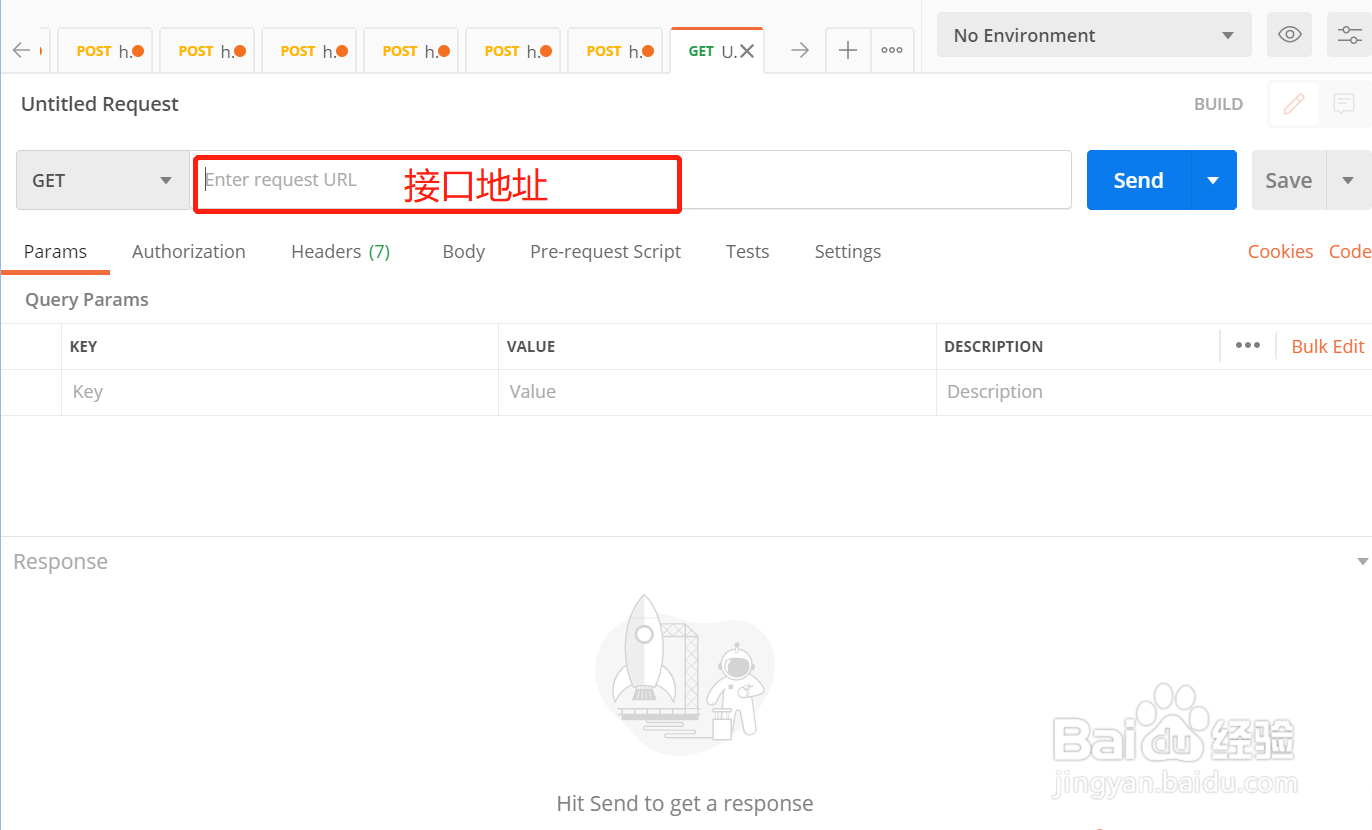Click the Key input cell
Image resolution: width=1372 pixels, height=830 pixels.
point(280,392)
